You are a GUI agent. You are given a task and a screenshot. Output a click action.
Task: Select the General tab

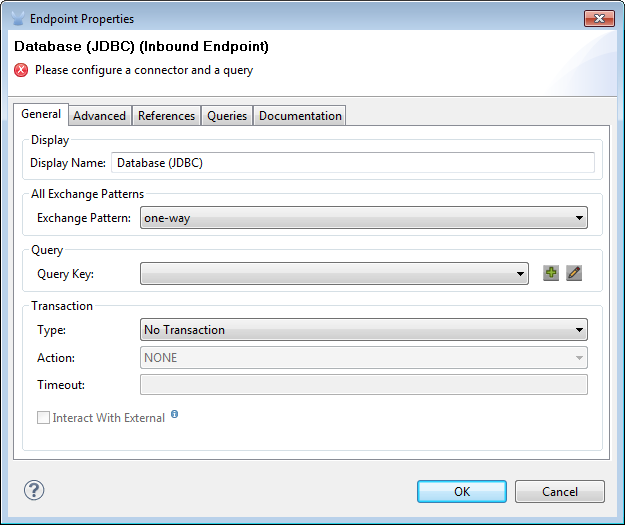[x=41, y=115]
